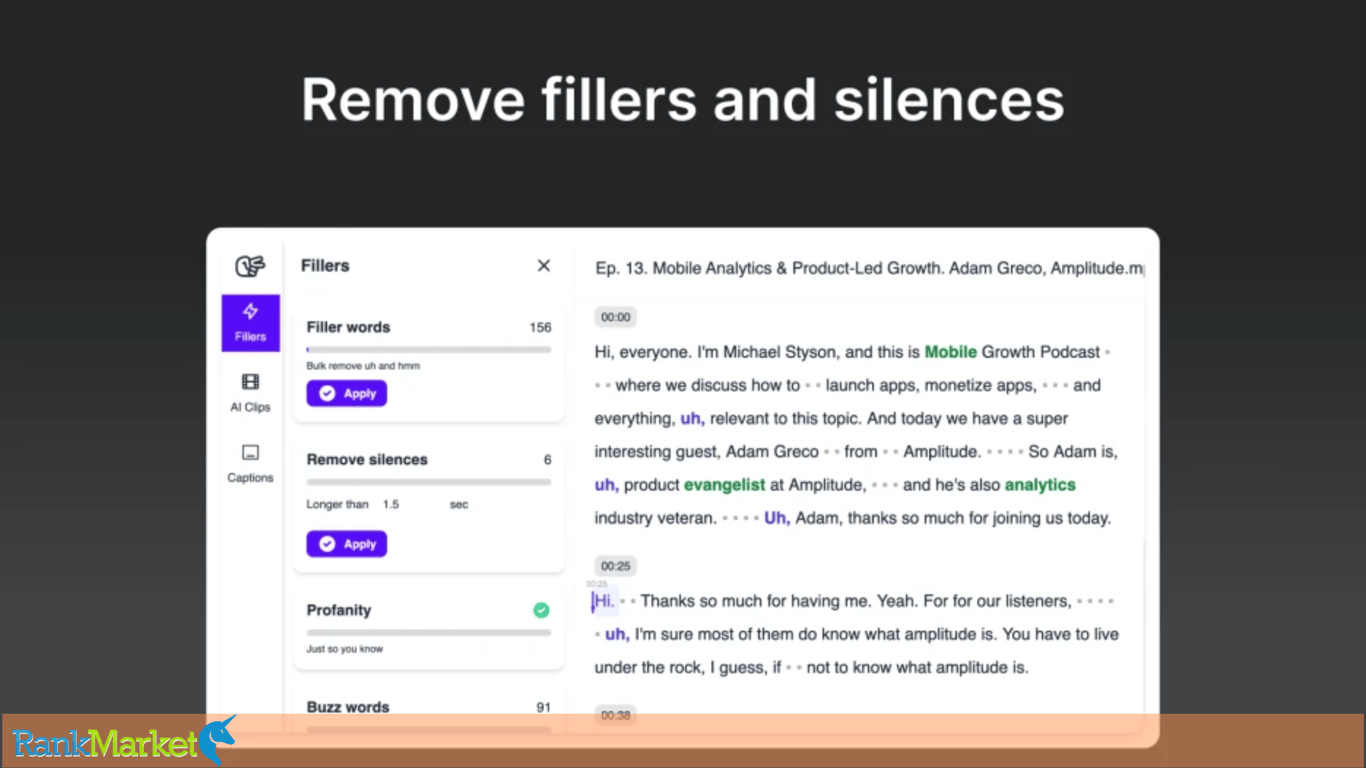1366x768 pixels.
Task: Click the silence dots before "So Adam is"
Action: 1004,452
